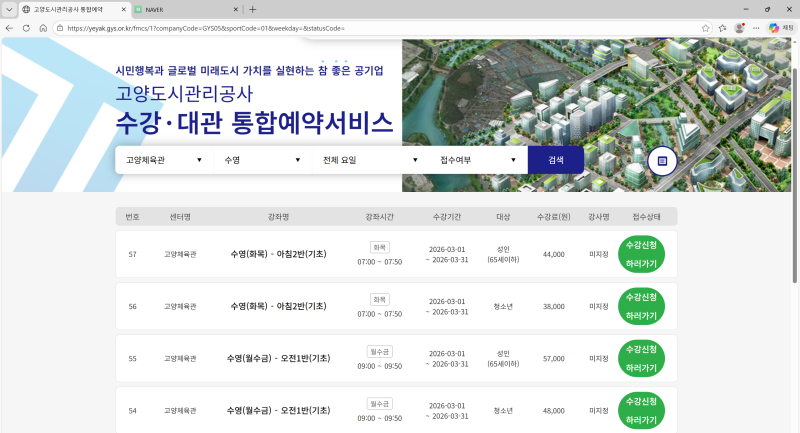Click the 월수금 day tag in row 55
The image size is (800, 433).
point(380,351)
